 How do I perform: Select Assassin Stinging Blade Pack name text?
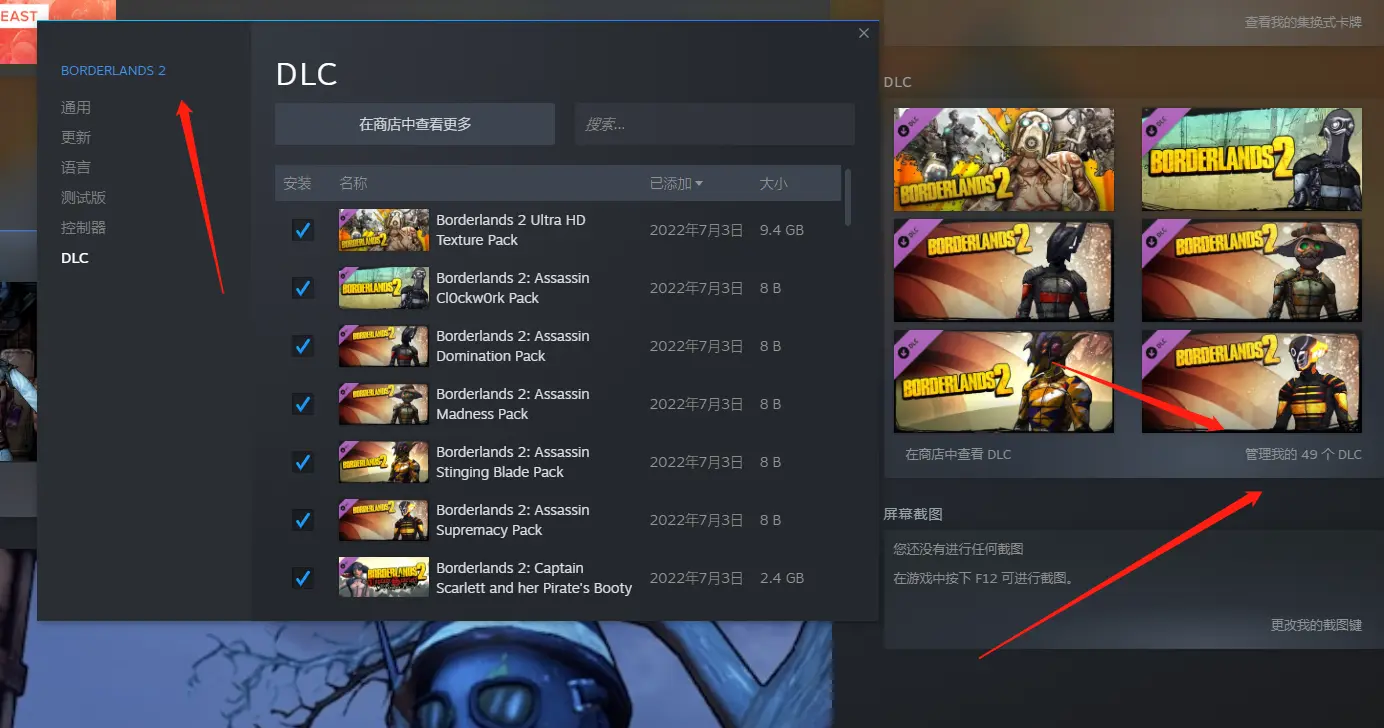click(x=513, y=462)
